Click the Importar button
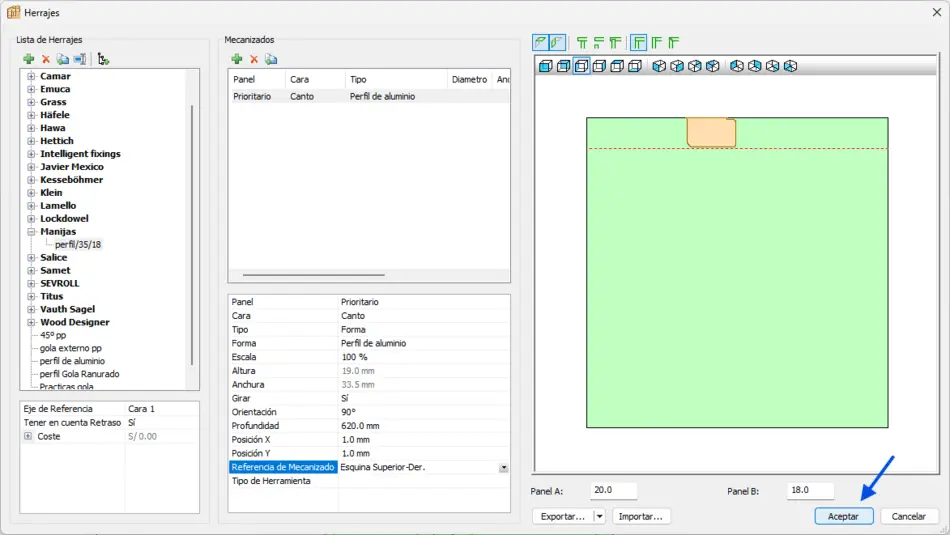 coord(641,517)
